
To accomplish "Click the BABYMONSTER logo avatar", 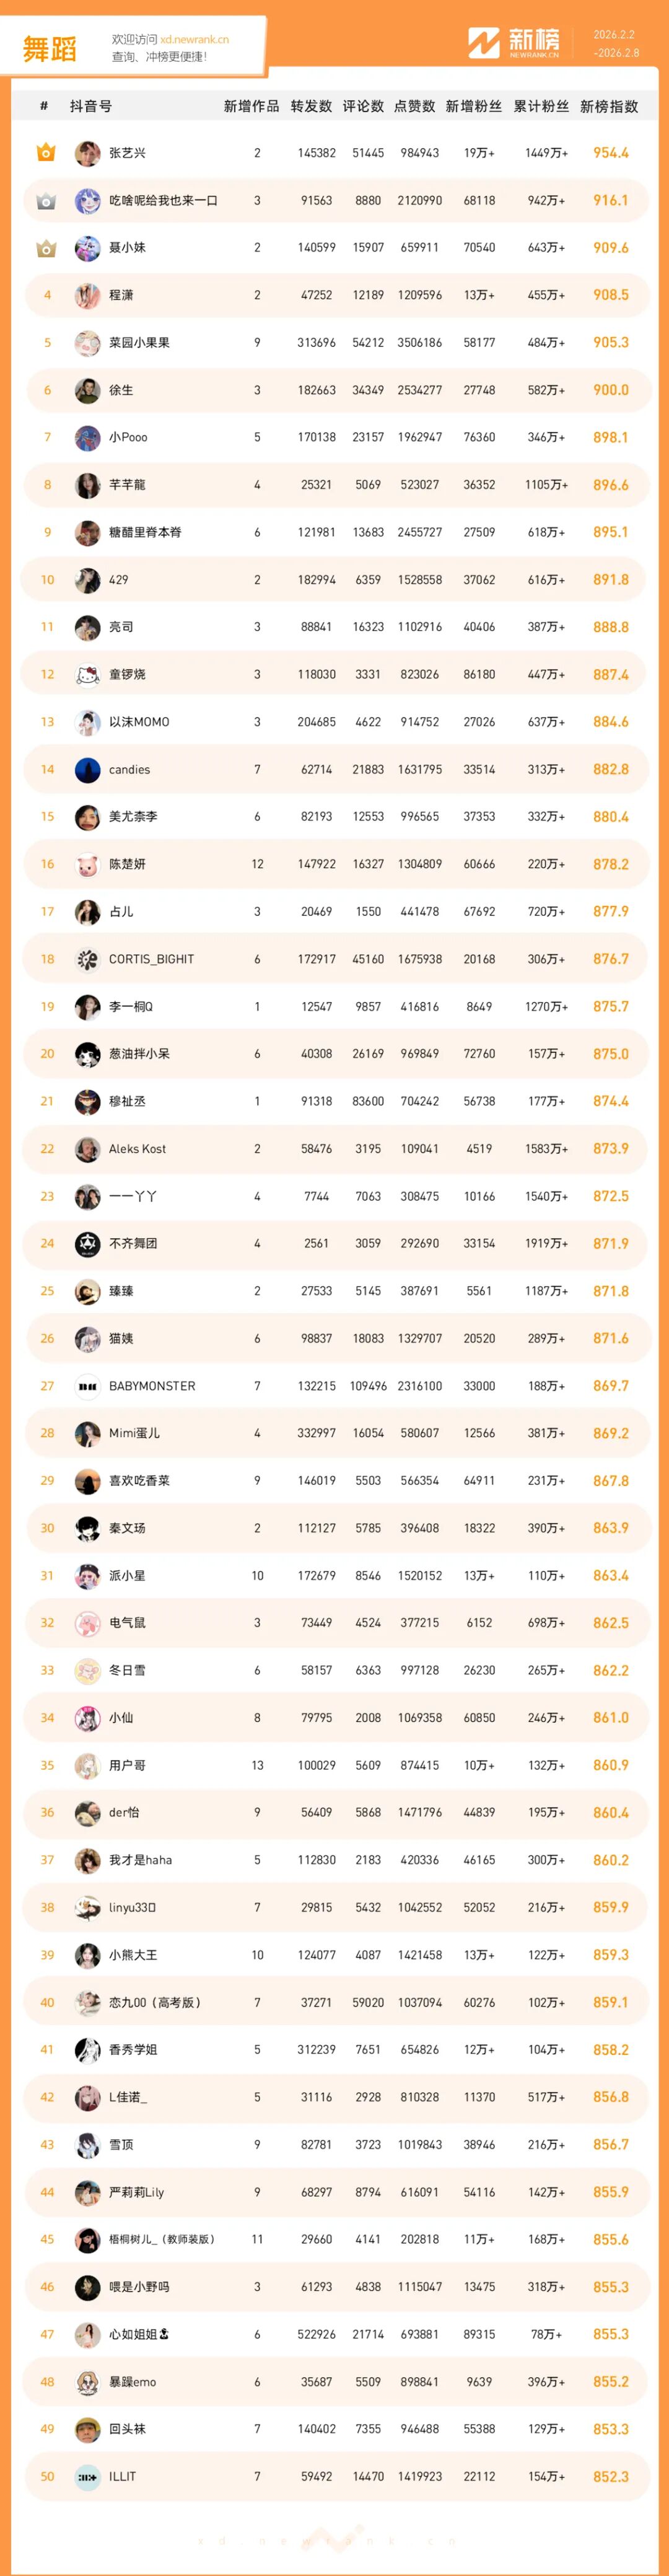I will 87,1386.
